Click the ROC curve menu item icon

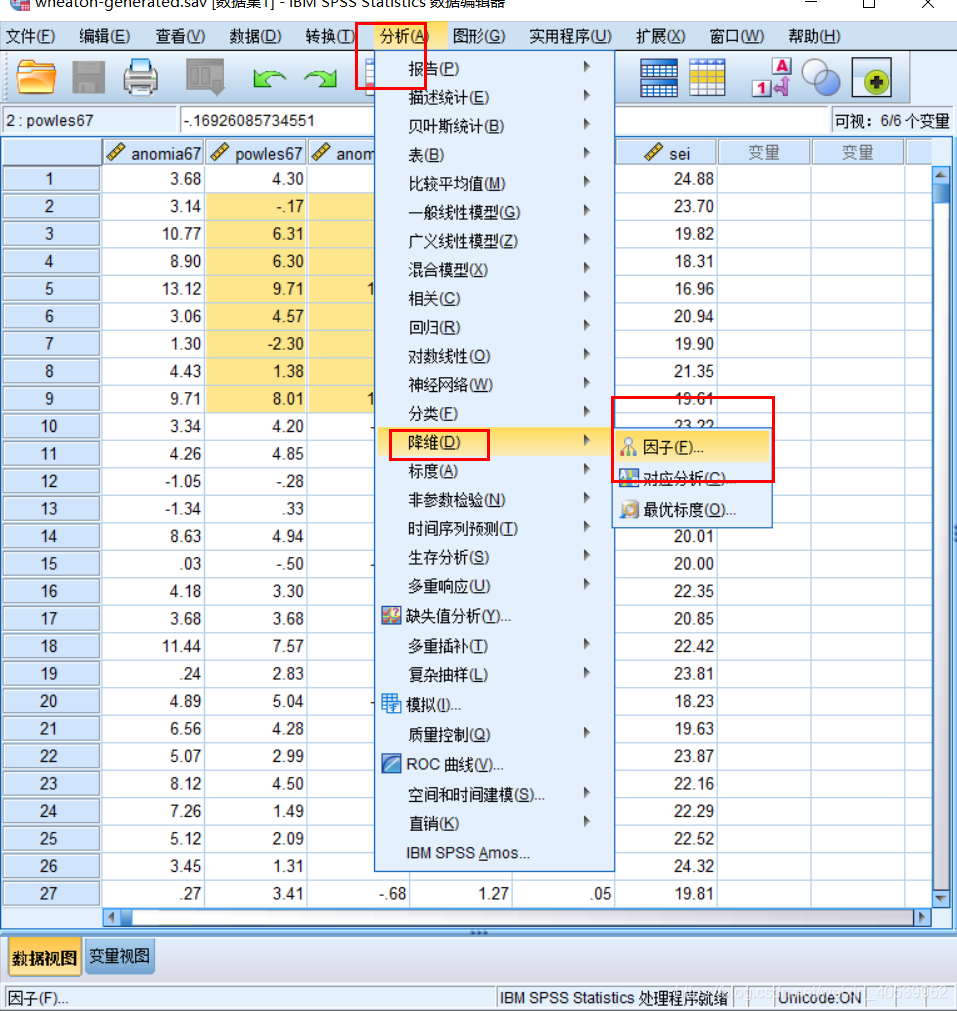pos(391,763)
